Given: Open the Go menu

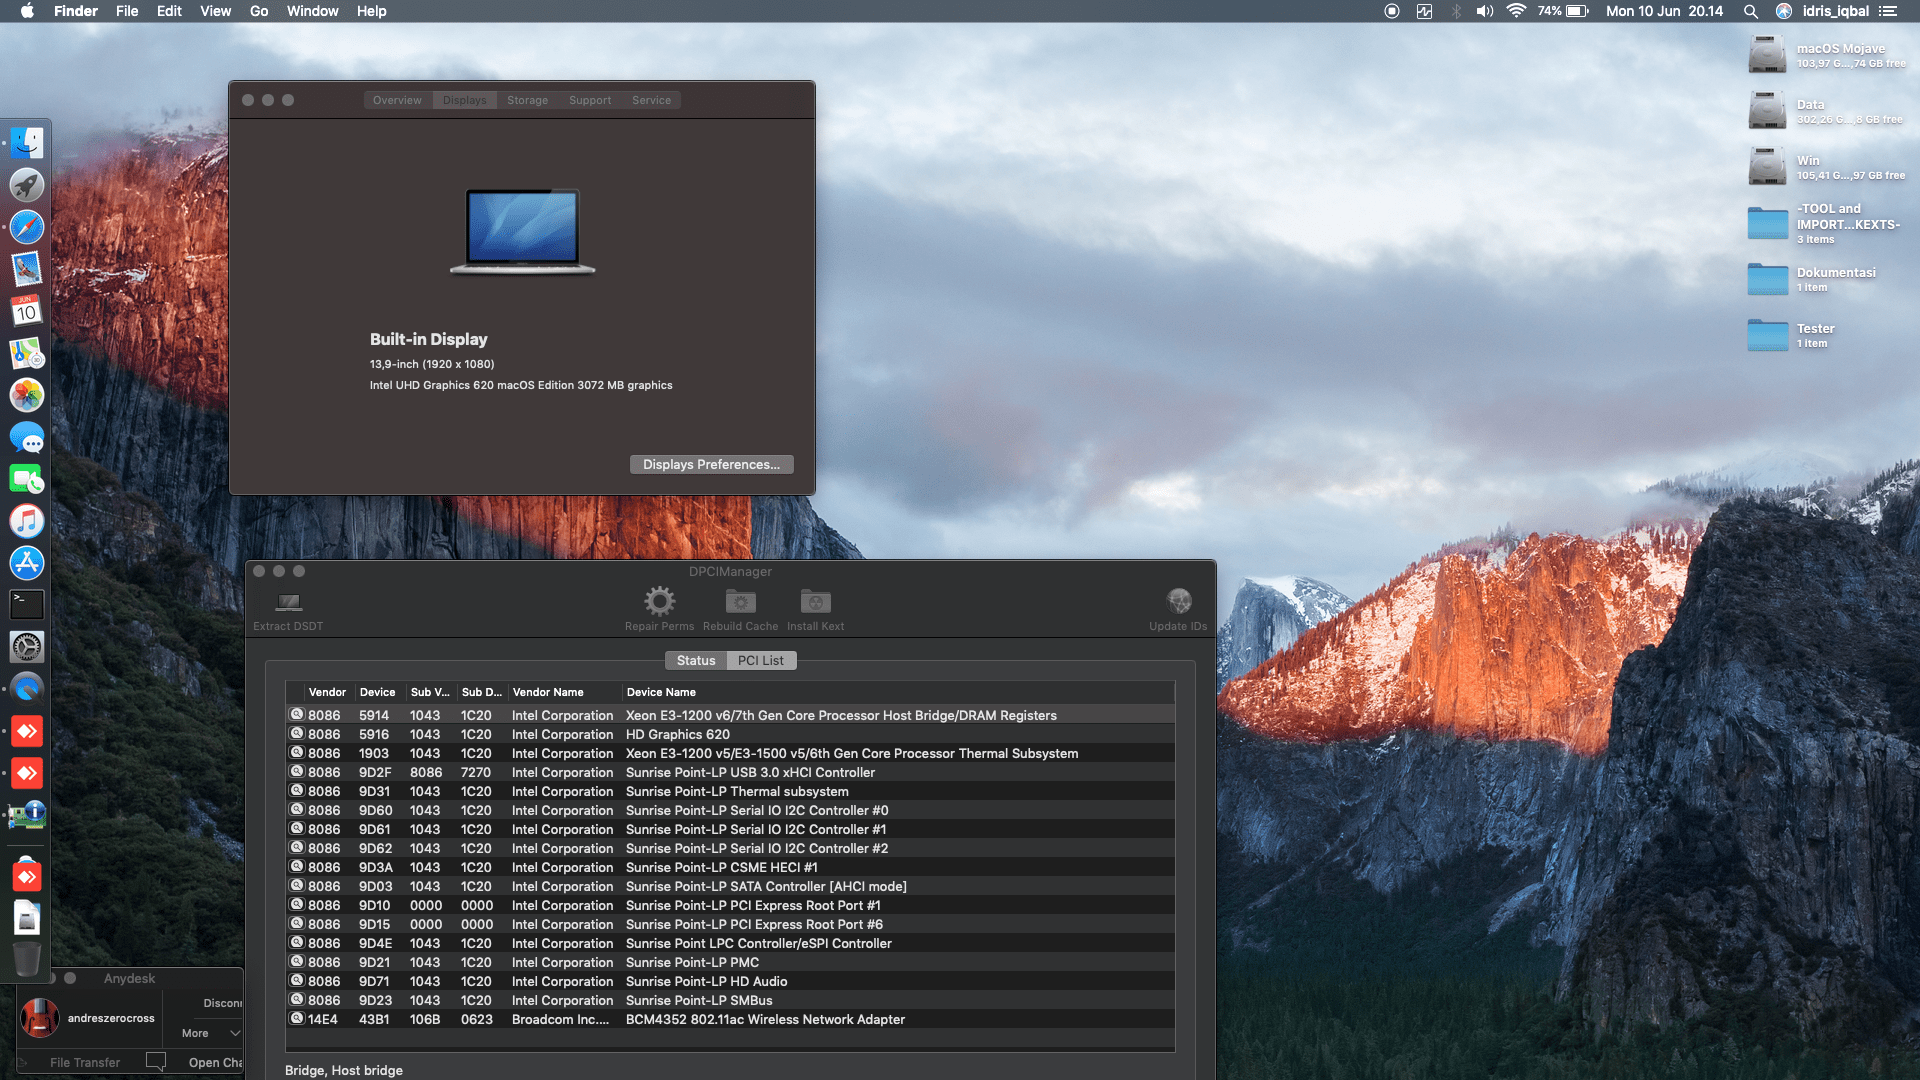Looking at the screenshot, I should [x=258, y=11].
